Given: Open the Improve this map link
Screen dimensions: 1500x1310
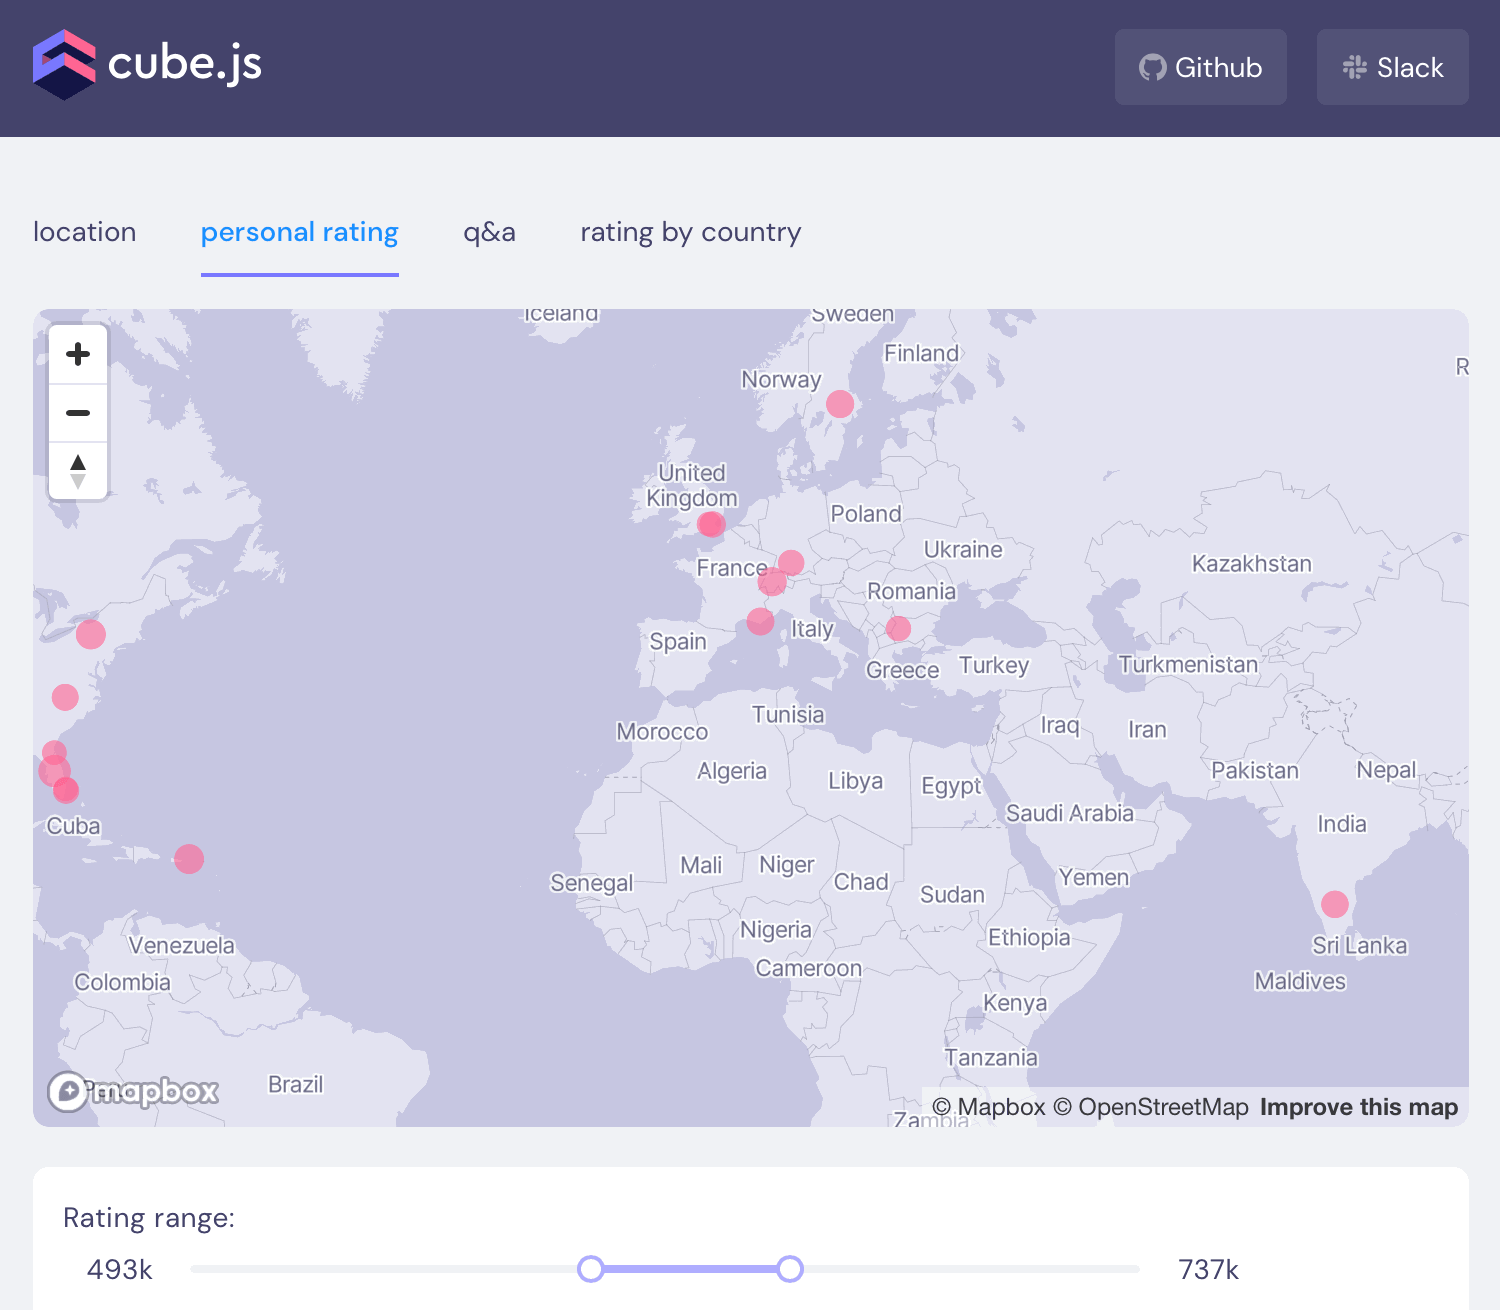Looking at the screenshot, I should (x=1359, y=1107).
